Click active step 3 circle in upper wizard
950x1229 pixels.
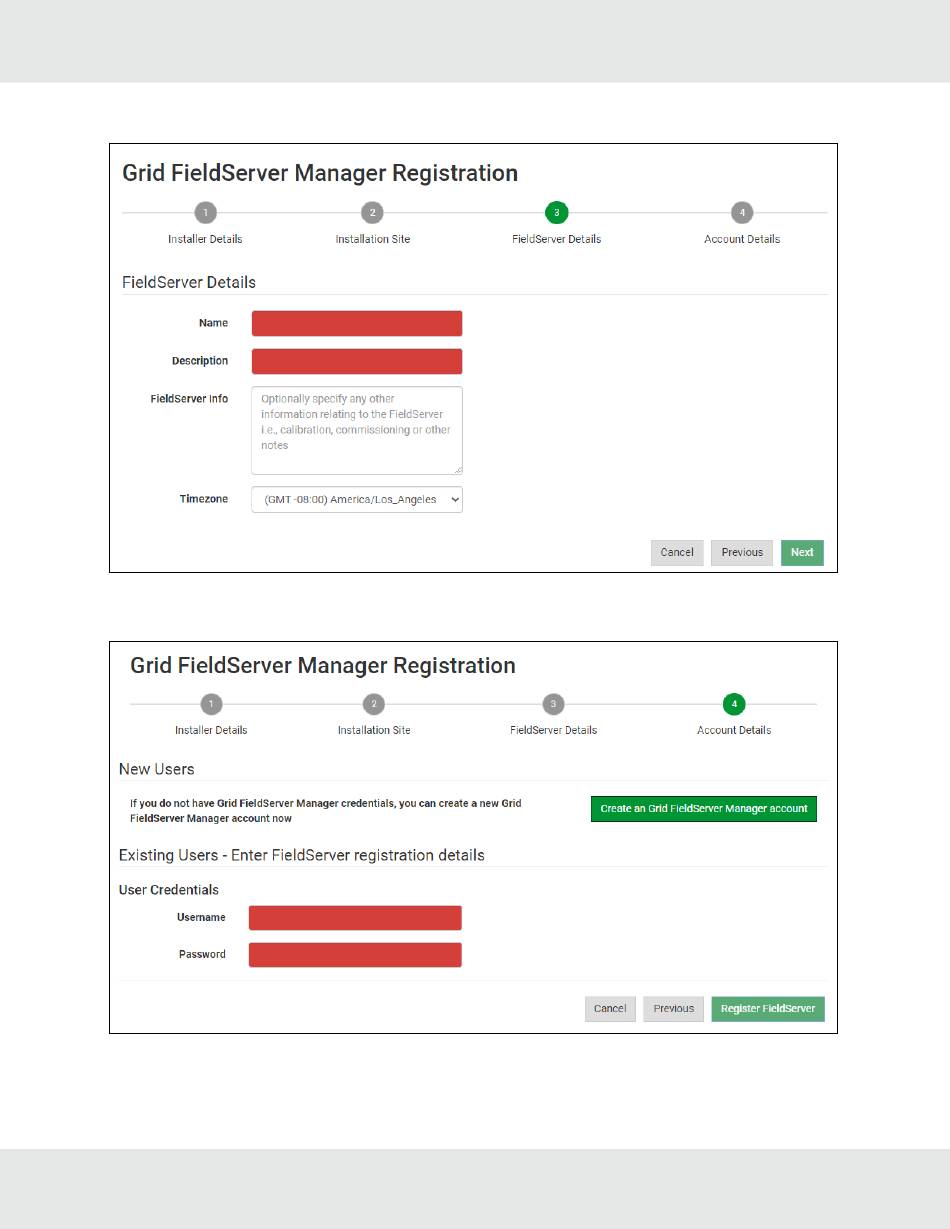click(x=556, y=212)
